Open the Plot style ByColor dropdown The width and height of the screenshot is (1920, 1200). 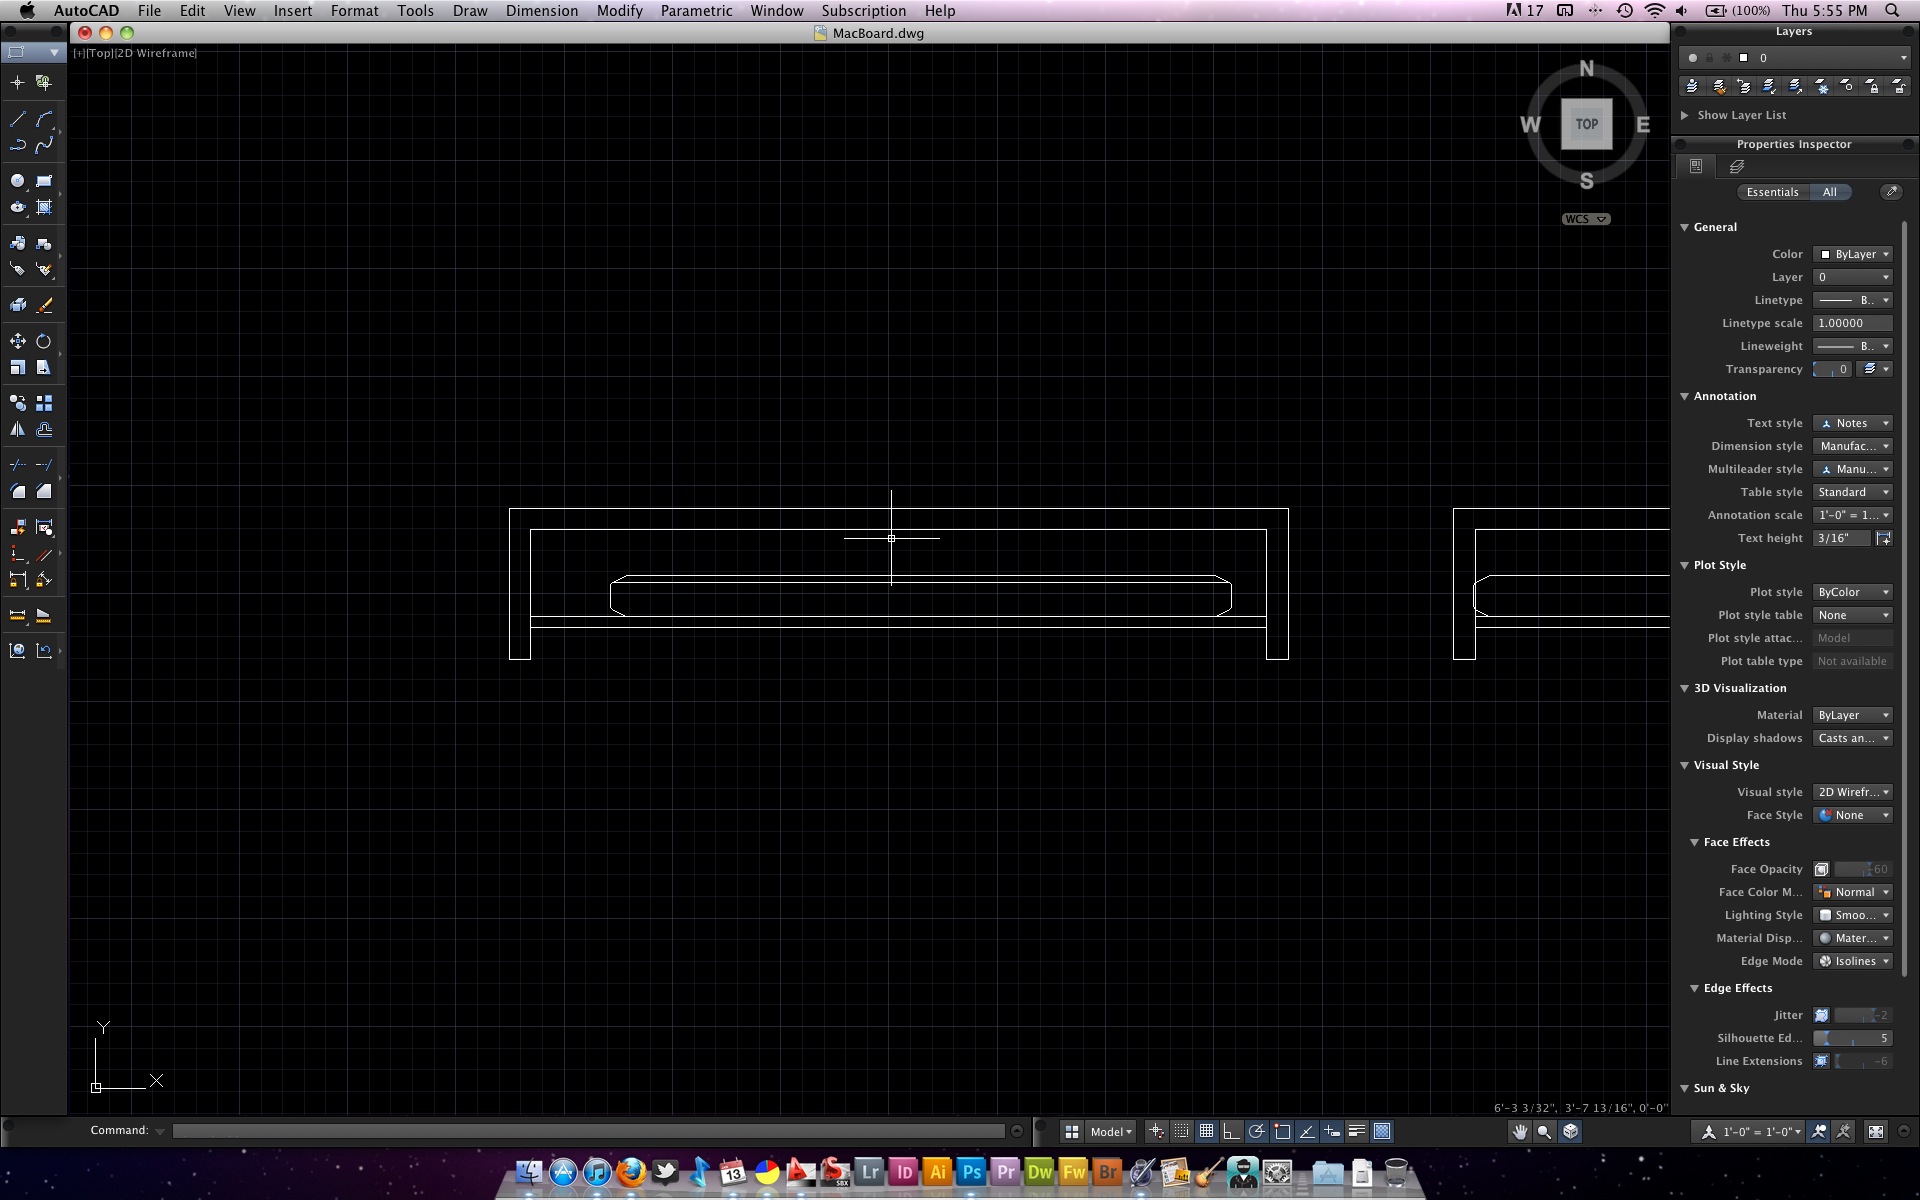(1853, 592)
